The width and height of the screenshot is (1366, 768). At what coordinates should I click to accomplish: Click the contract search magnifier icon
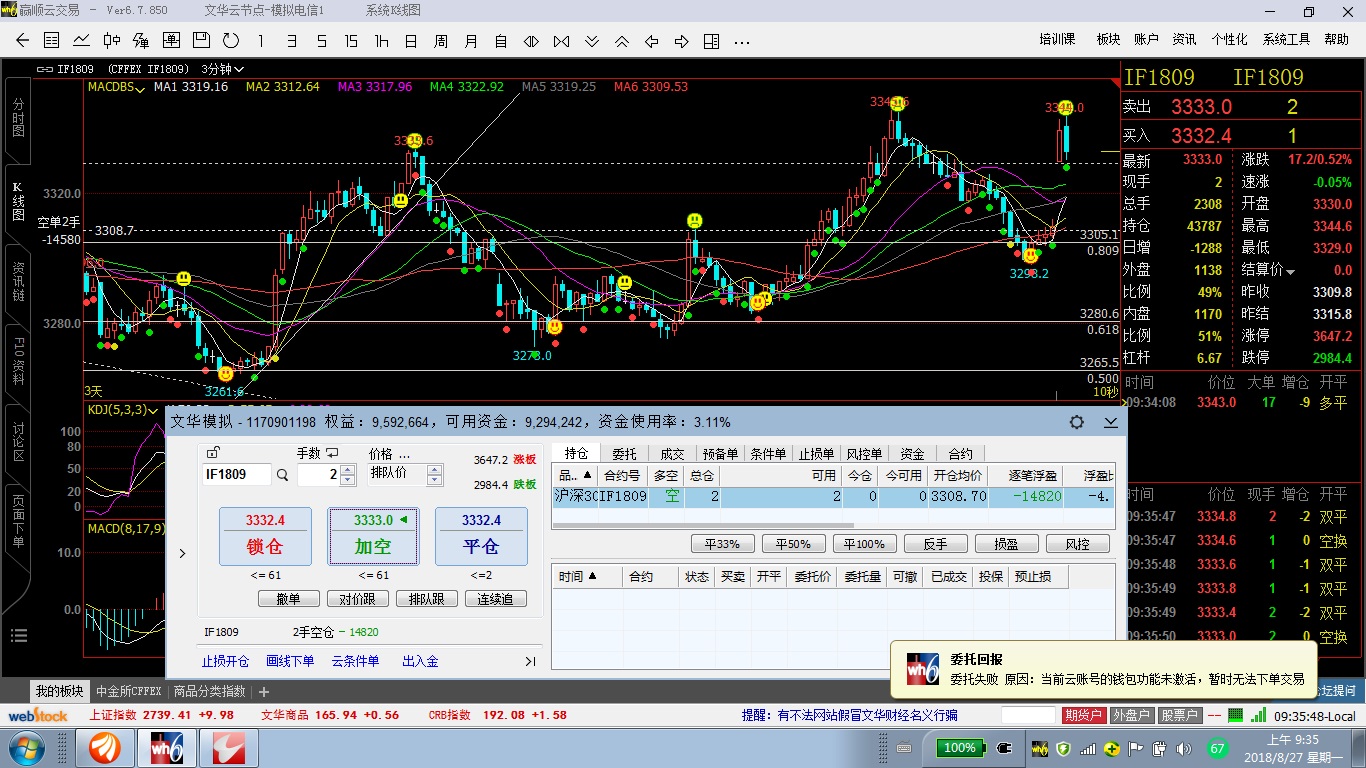click(x=283, y=475)
